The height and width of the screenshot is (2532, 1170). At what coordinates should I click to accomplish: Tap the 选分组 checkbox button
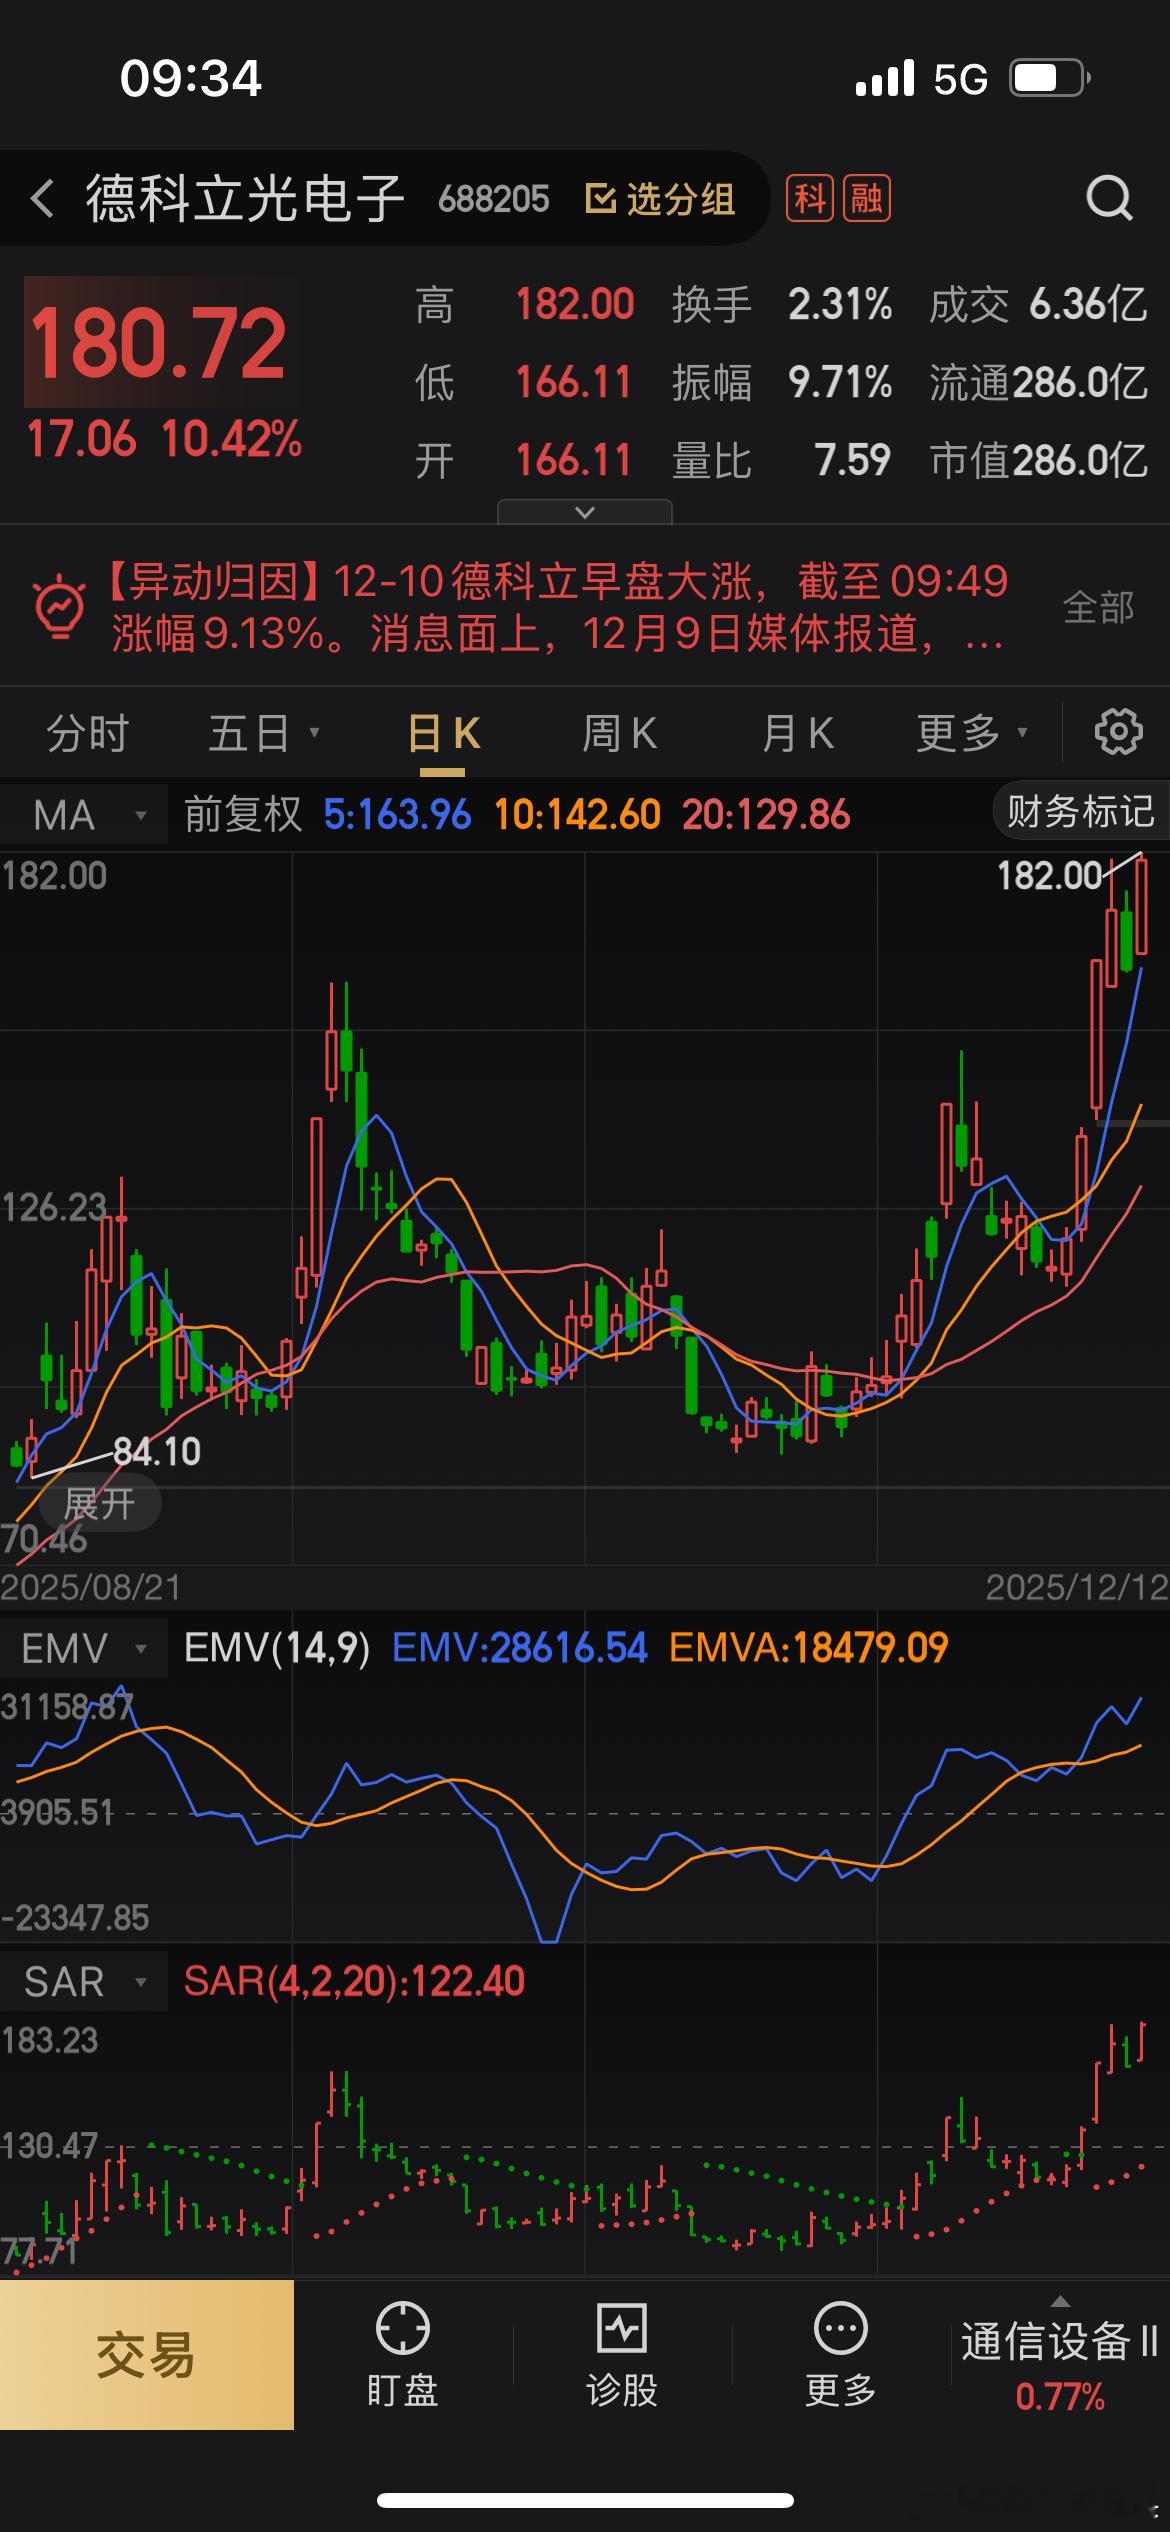click(x=660, y=199)
